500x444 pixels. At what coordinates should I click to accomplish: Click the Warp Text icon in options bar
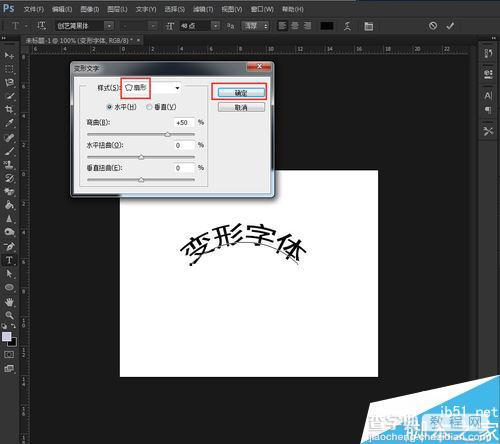[347, 26]
